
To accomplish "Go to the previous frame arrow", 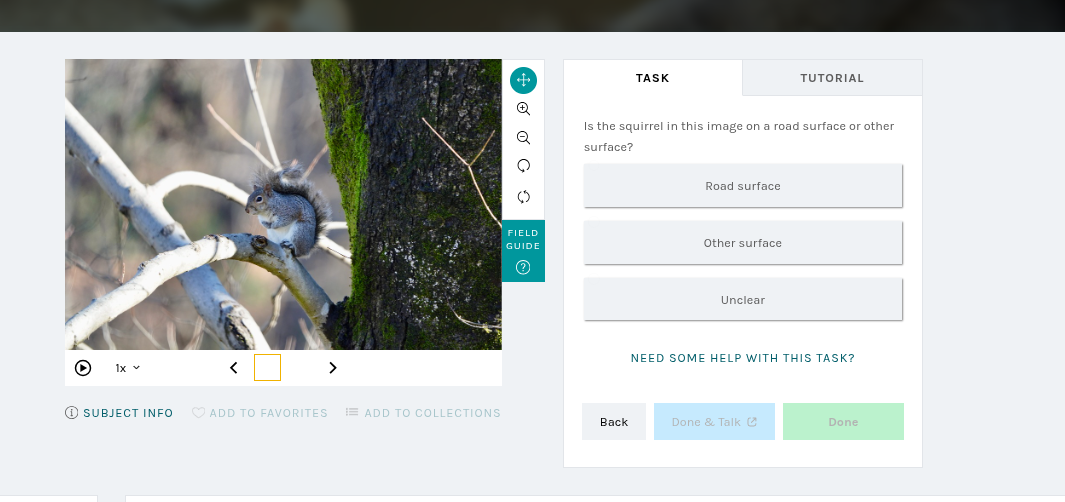I will [x=234, y=368].
